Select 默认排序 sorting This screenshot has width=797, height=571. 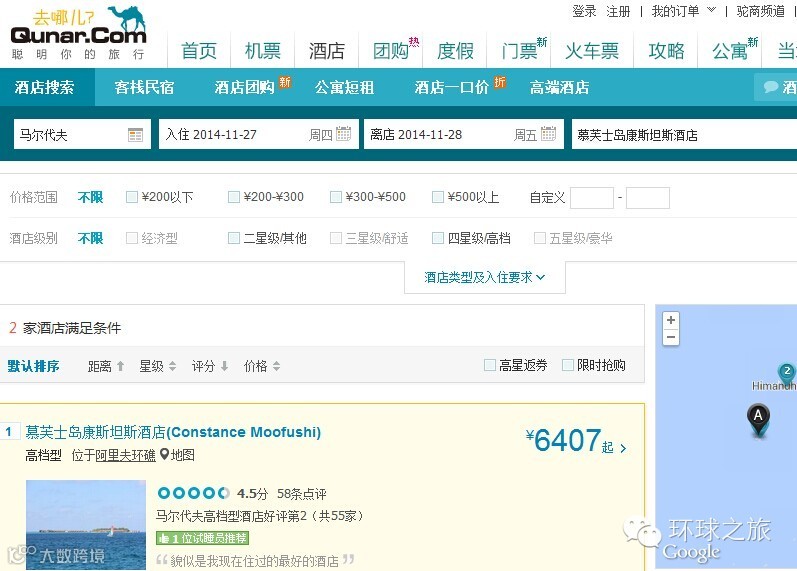click(33, 366)
